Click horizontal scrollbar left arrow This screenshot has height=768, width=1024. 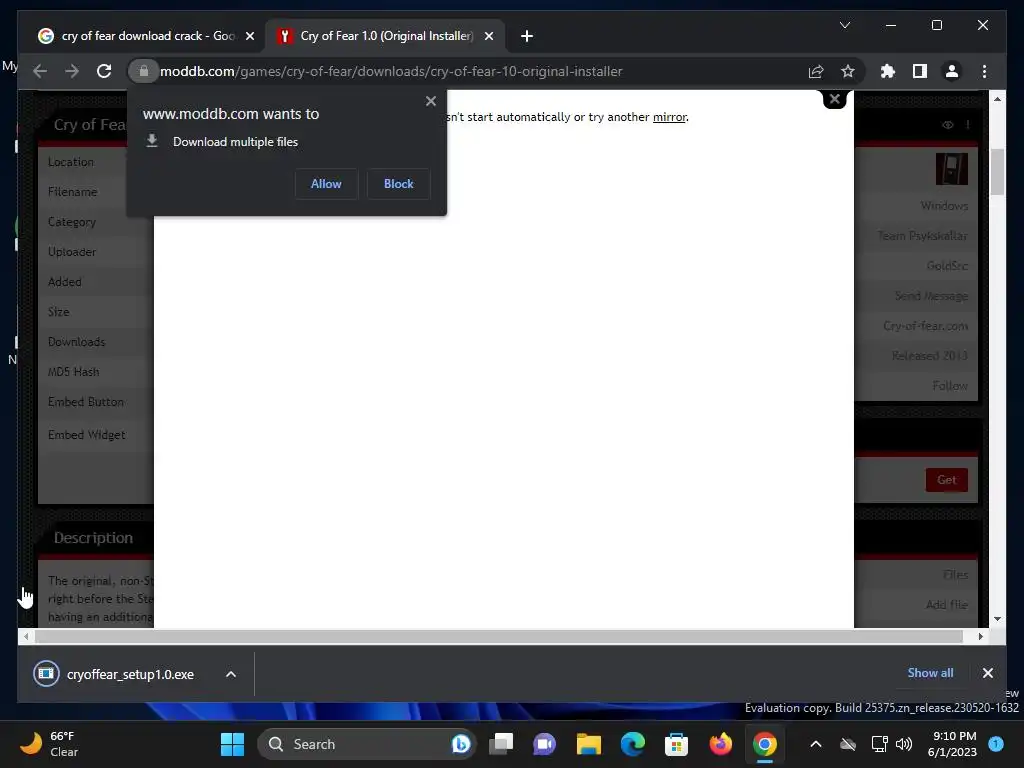[26, 636]
